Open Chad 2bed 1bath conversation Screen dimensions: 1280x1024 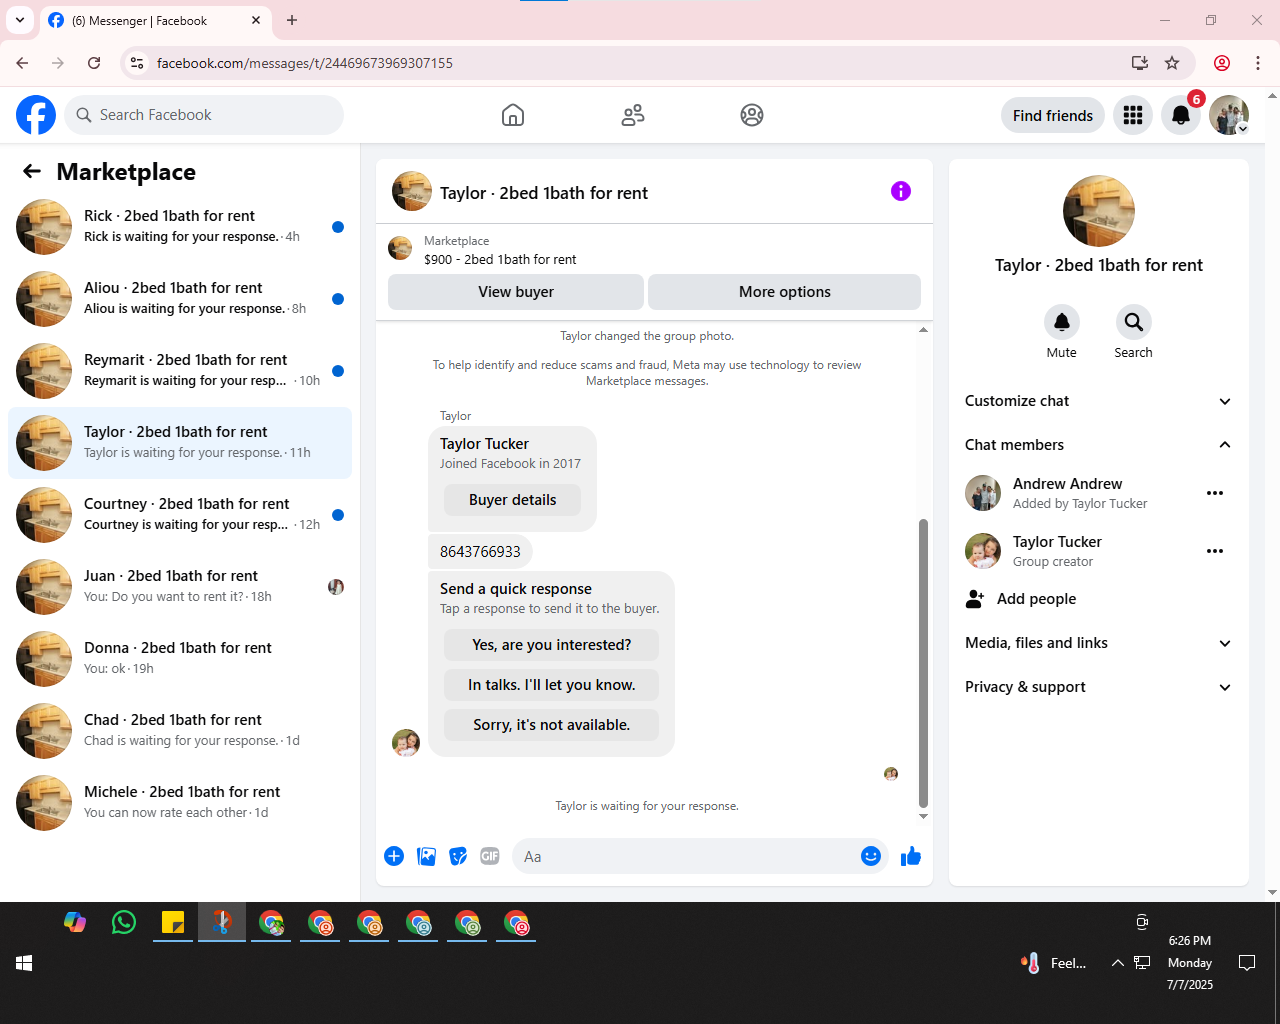click(180, 731)
